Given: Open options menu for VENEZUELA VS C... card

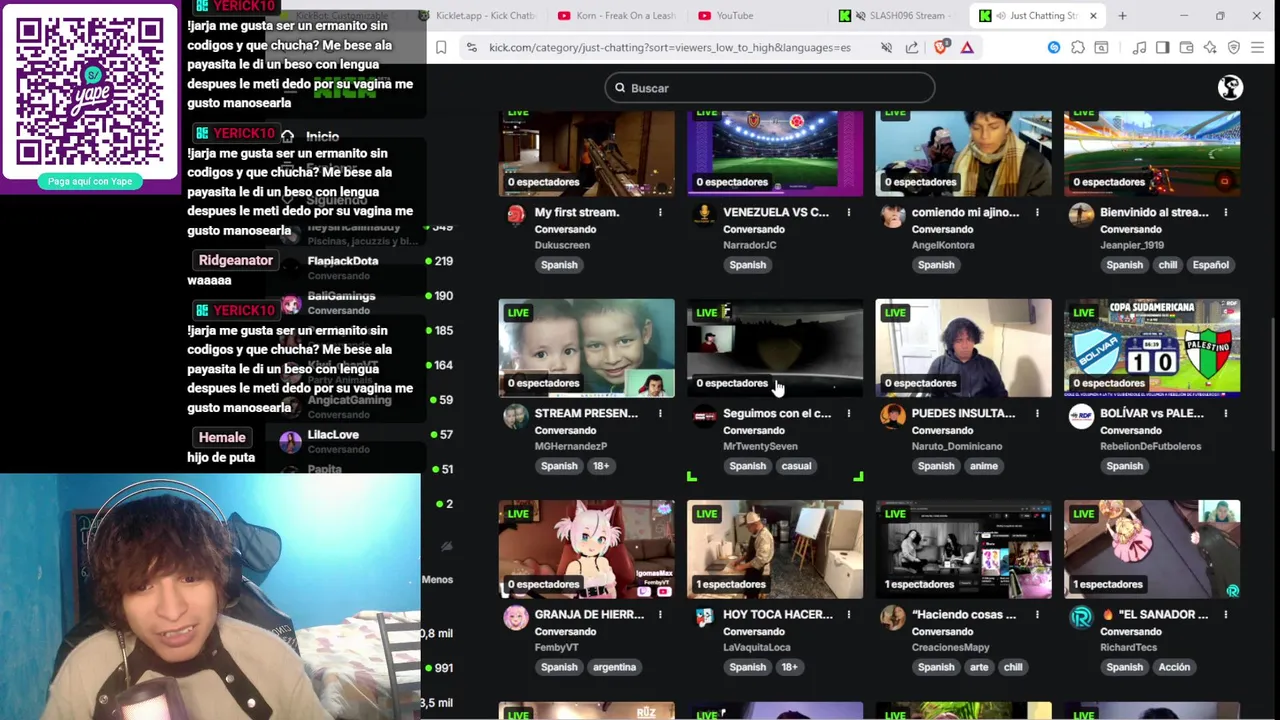Looking at the screenshot, I should [849, 212].
